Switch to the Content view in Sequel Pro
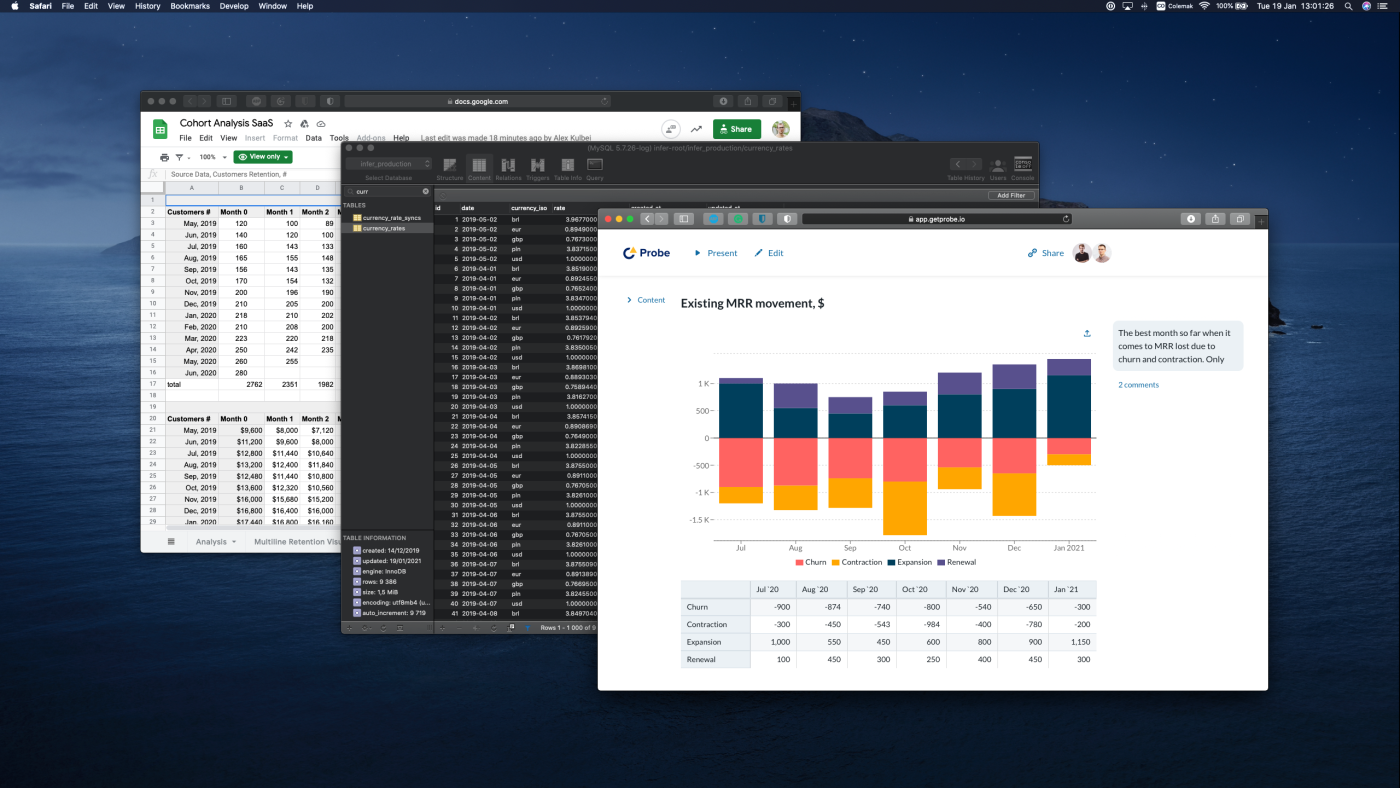This screenshot has width=1400, height=788. pos(479,168)
